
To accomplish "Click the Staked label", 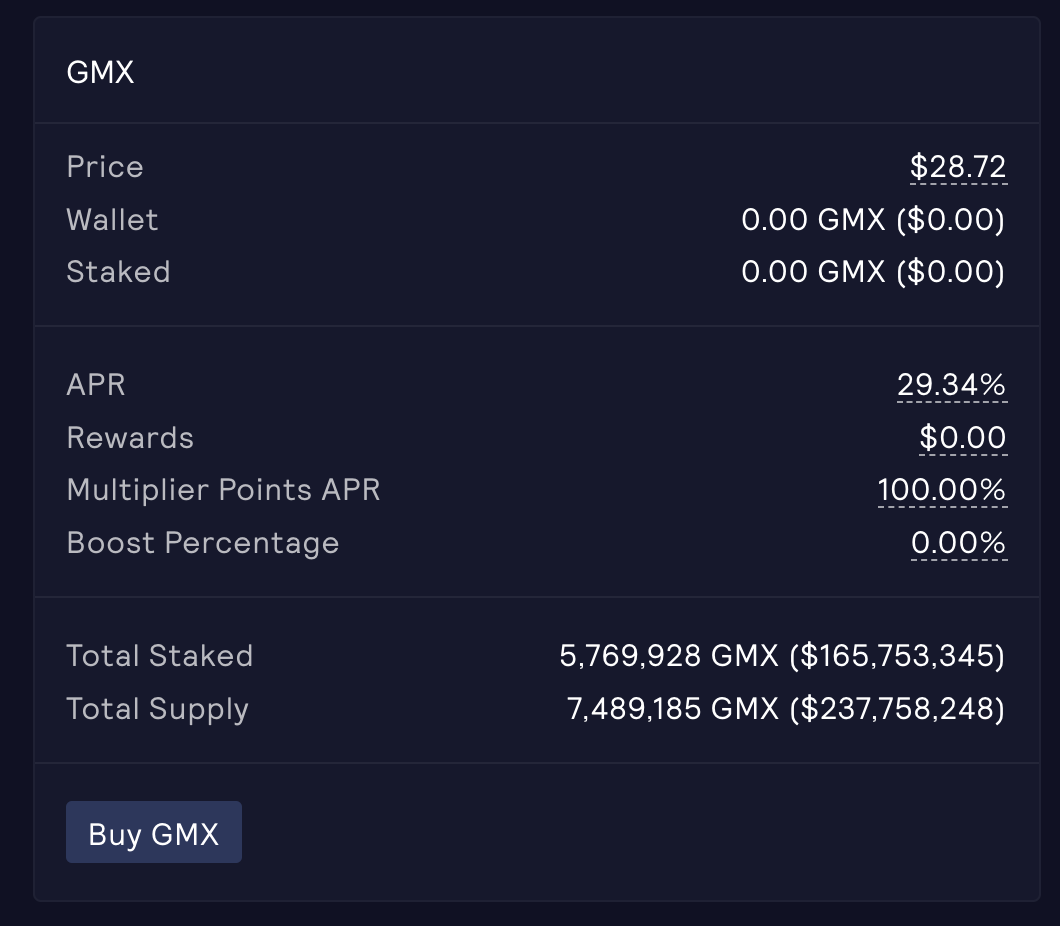I will [x=118, y=272].
